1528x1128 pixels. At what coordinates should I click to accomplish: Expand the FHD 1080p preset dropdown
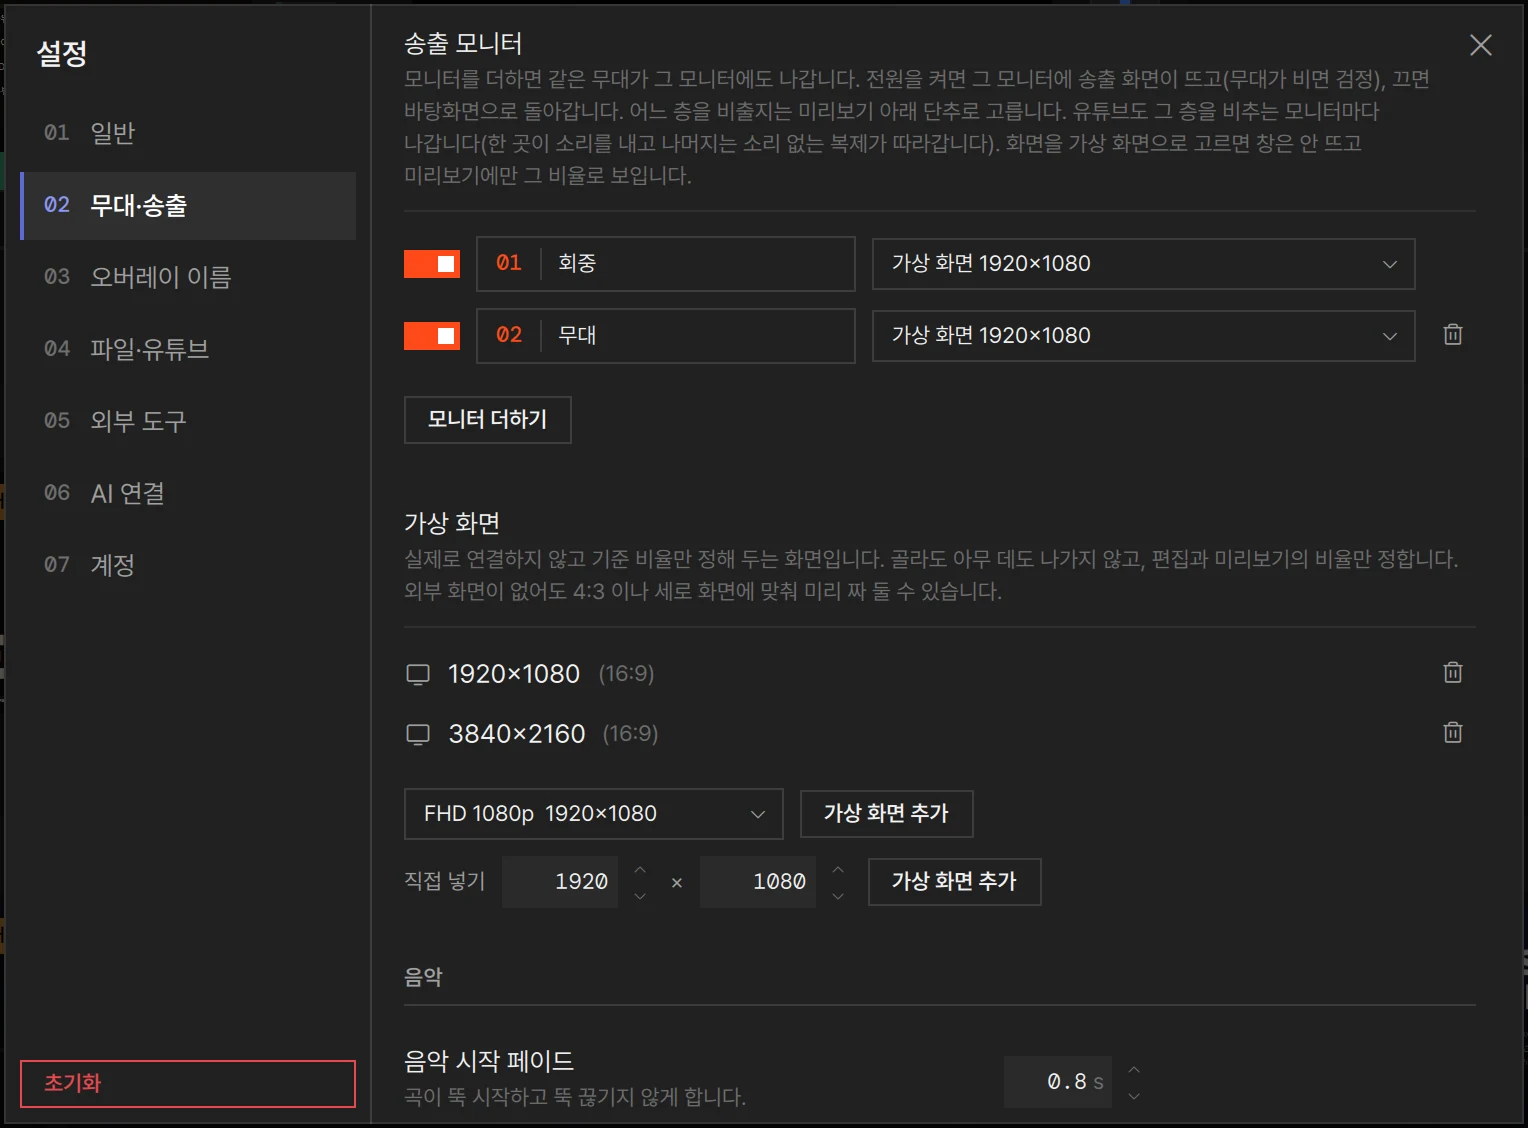(594, 814)
